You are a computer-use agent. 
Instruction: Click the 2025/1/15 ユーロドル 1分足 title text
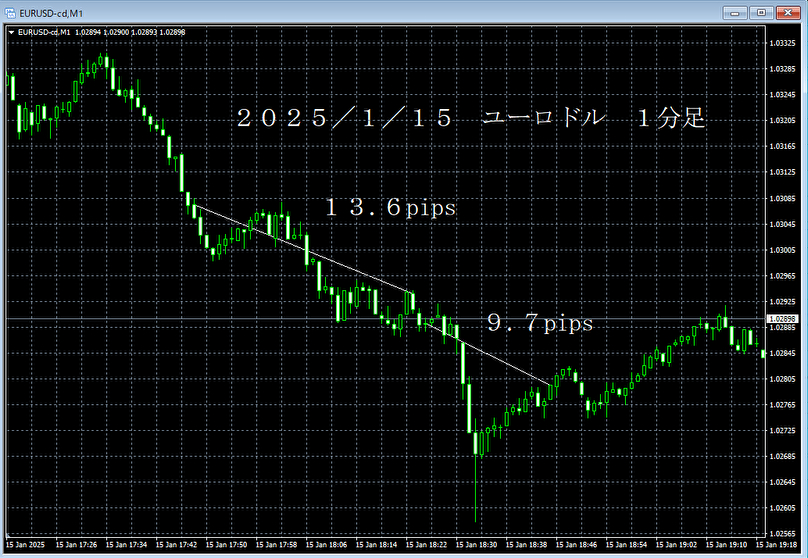[471, 118]
